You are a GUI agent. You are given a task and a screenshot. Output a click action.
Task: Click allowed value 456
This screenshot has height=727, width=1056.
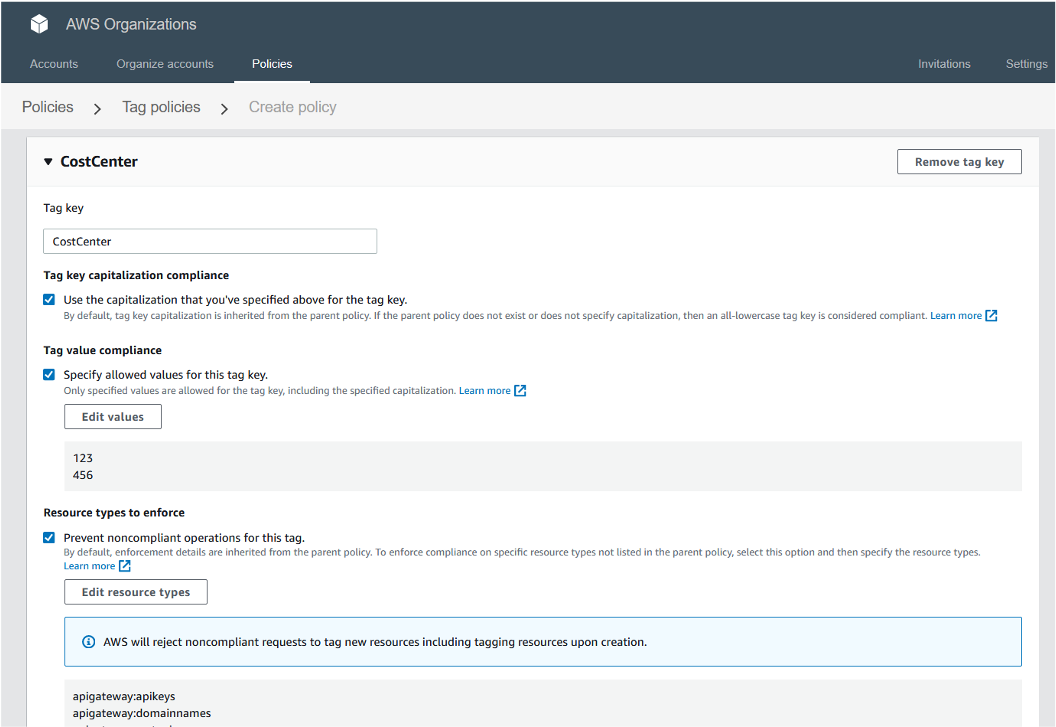[83, 475]
